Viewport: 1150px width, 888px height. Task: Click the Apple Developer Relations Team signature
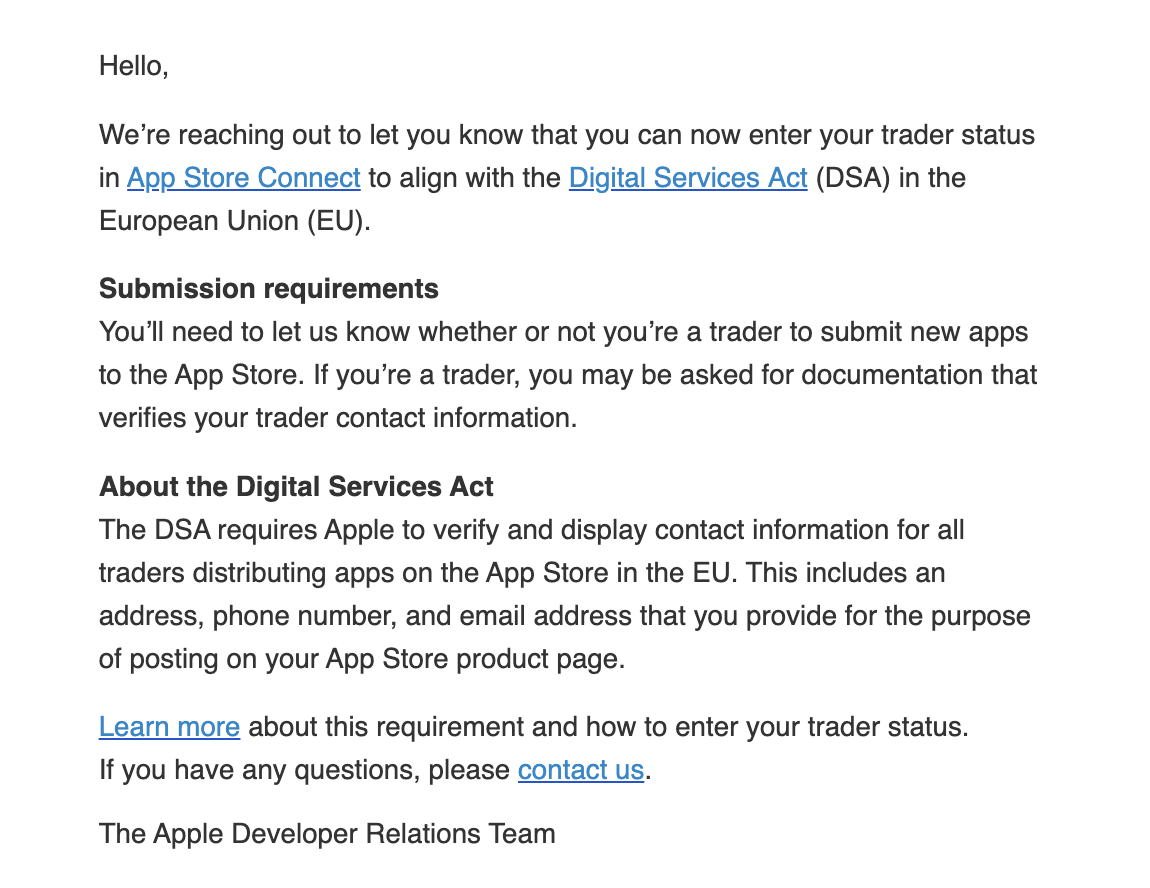pos(327,833)
